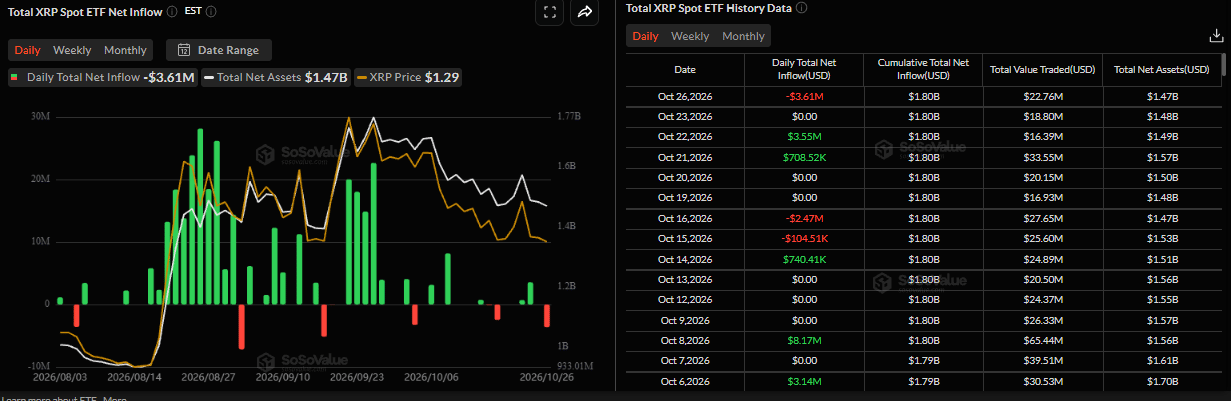Click the rightmost red outflow bar on chart

click(547, 315)
